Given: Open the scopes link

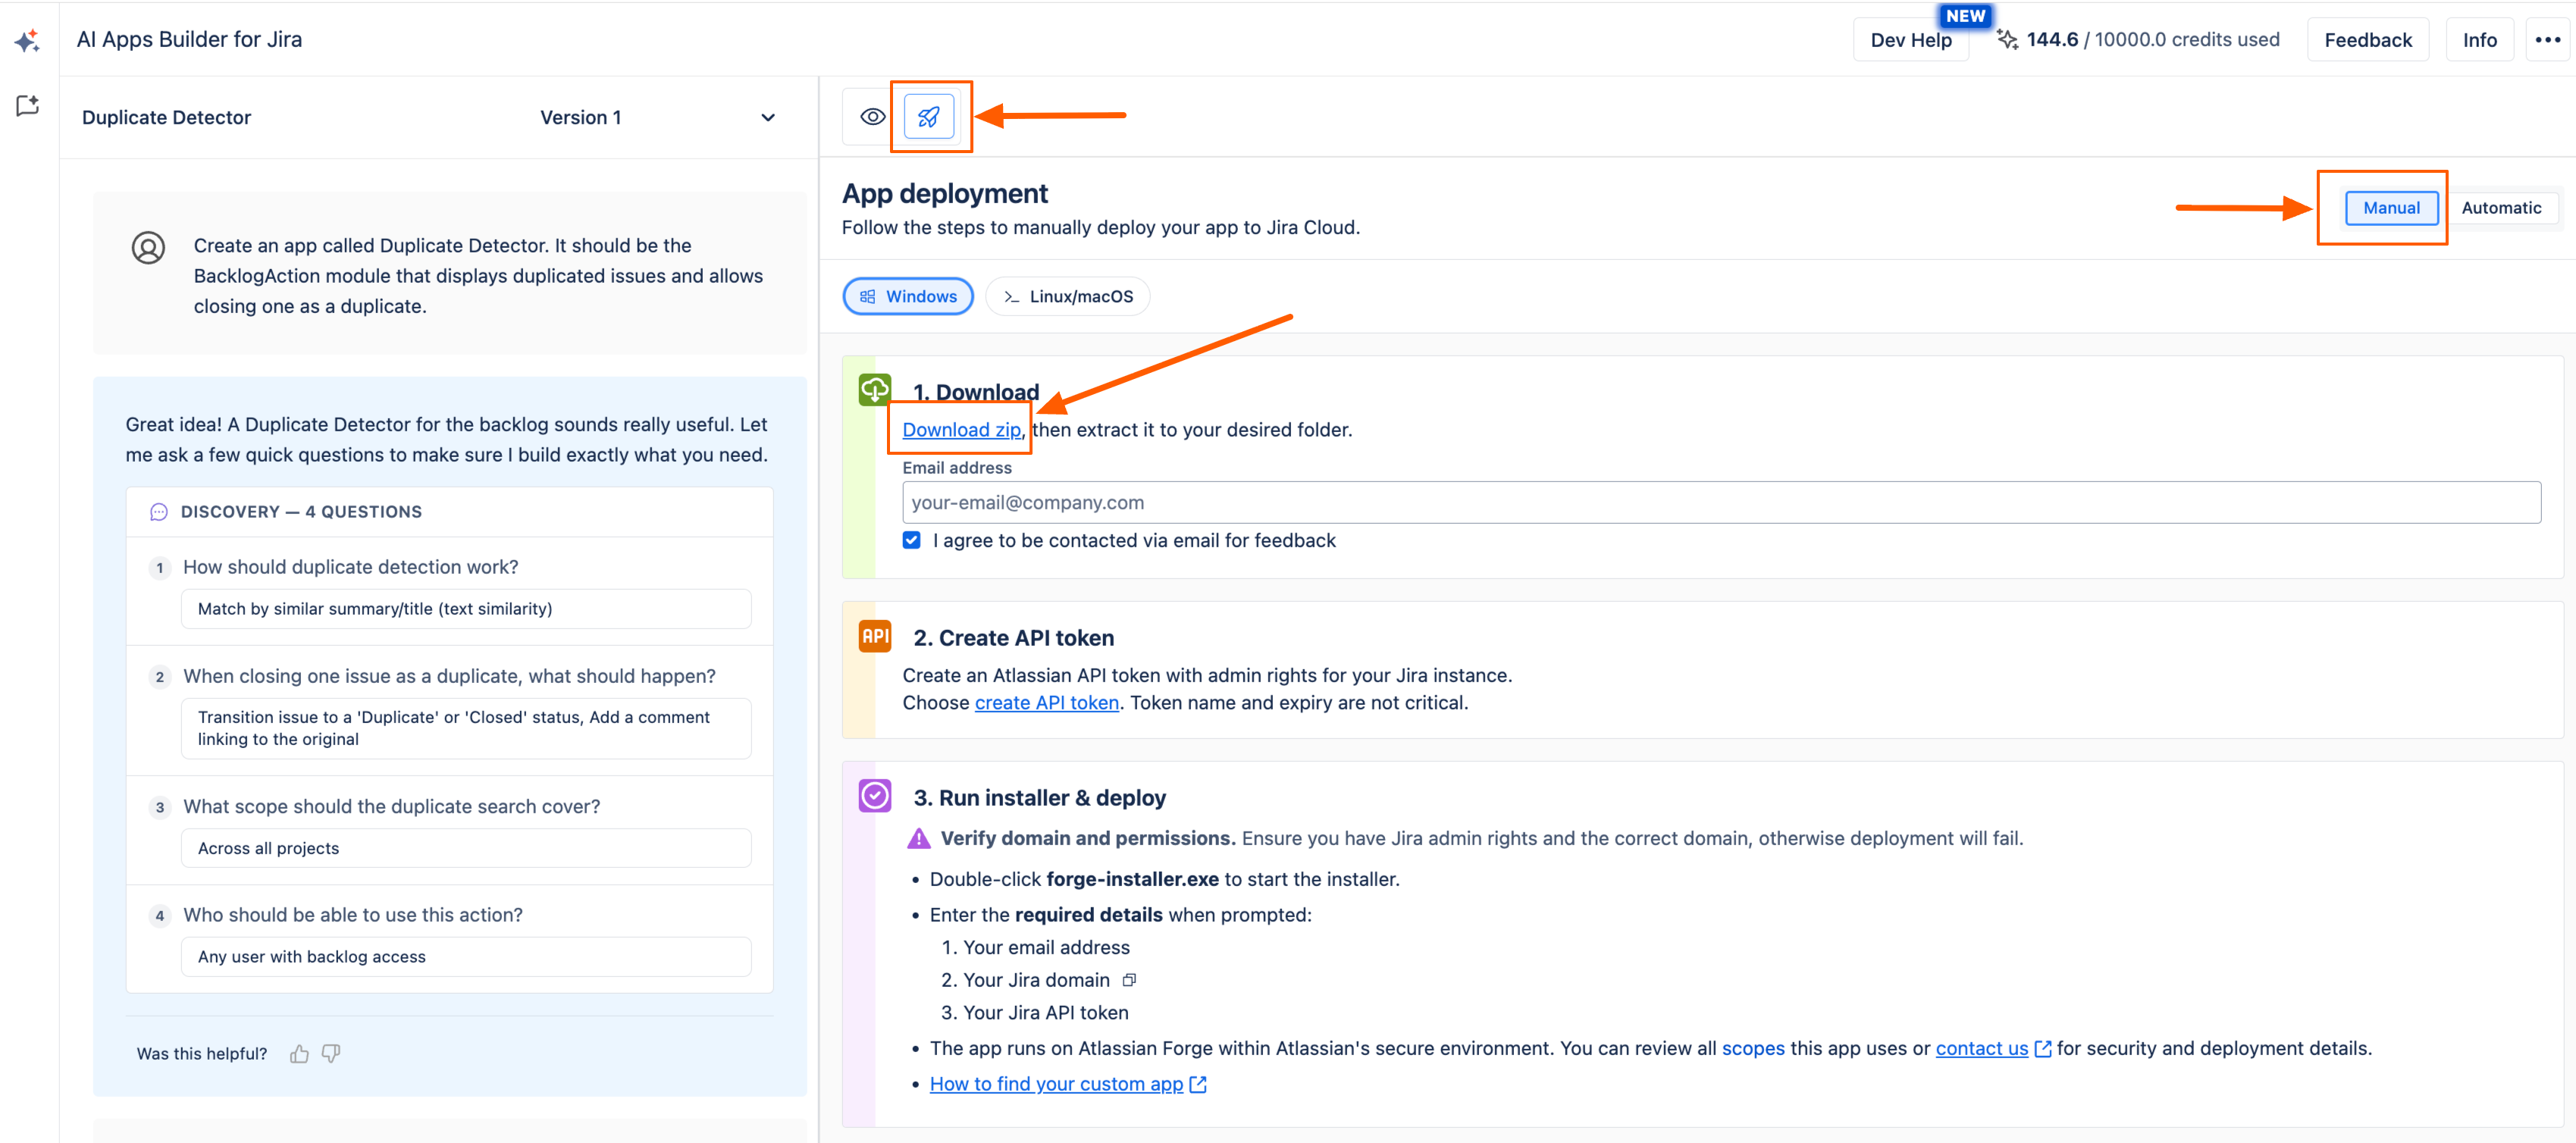Looking at the screenshot, I should point(1752,1049).
